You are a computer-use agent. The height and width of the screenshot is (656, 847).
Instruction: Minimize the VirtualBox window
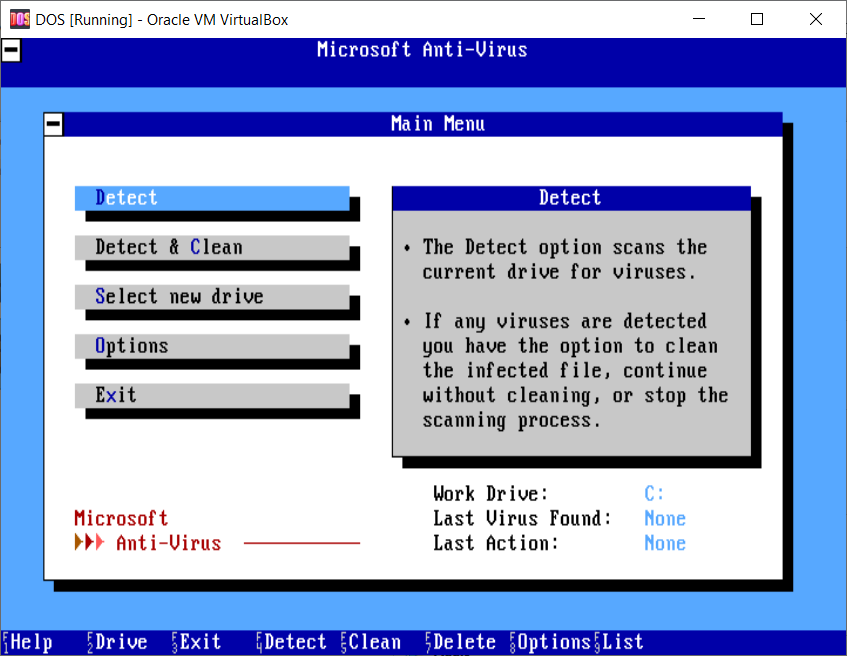tap(699, 19)
